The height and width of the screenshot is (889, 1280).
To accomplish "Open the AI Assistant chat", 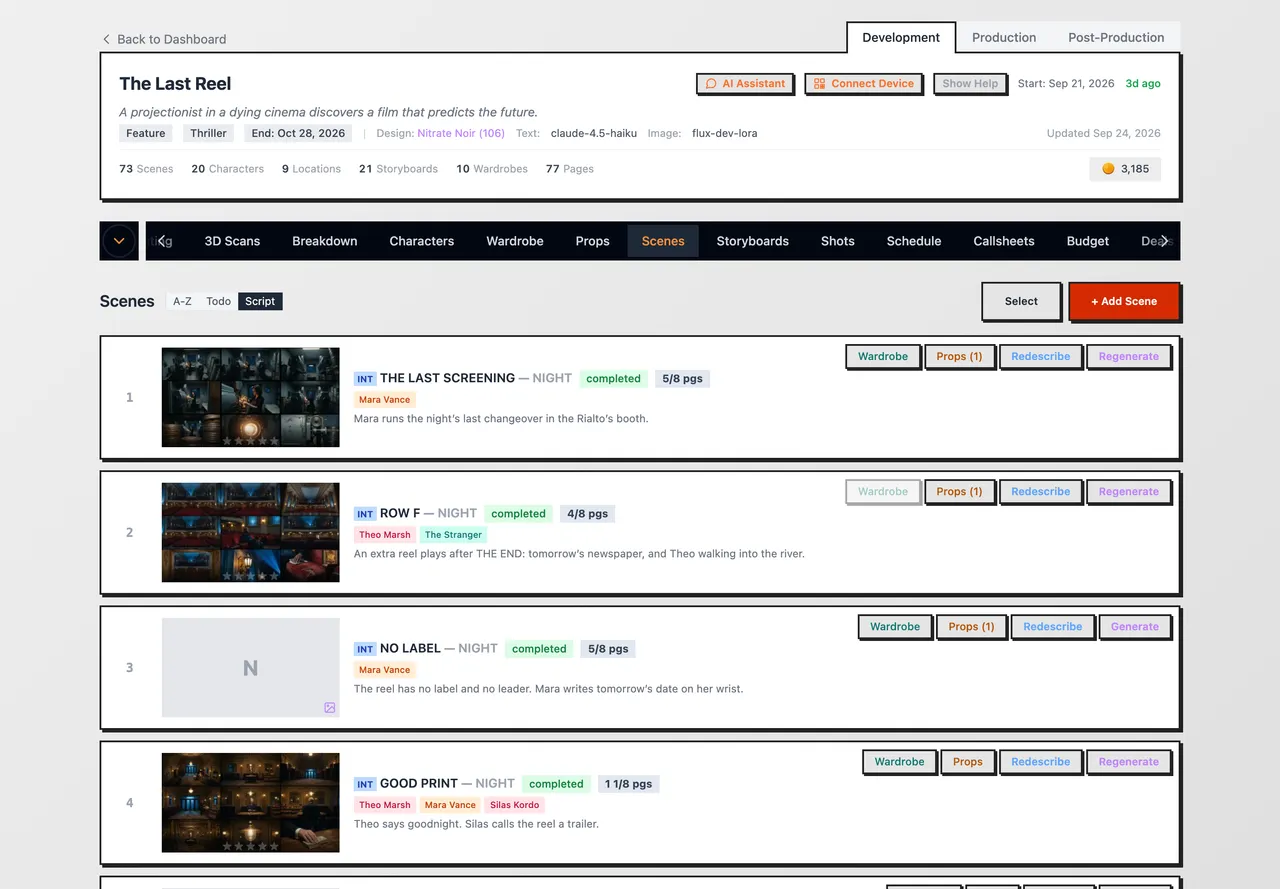I will [x=745, y=84].
